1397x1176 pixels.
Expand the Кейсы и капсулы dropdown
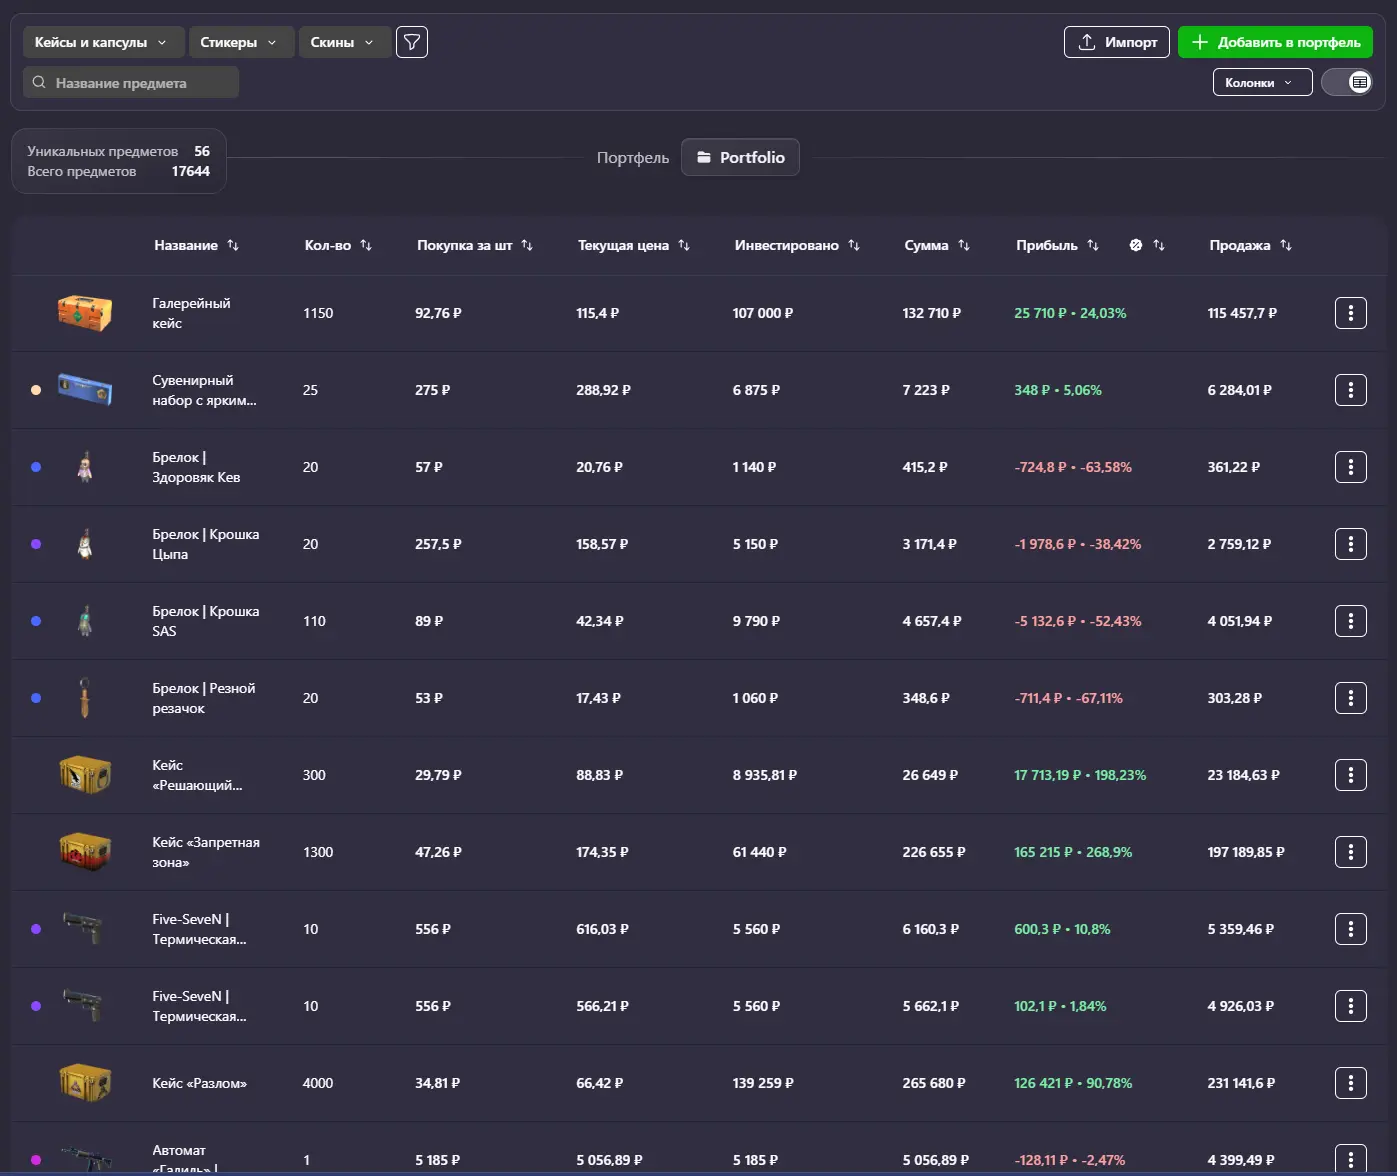pyautogui.click(x=103, y=42)
